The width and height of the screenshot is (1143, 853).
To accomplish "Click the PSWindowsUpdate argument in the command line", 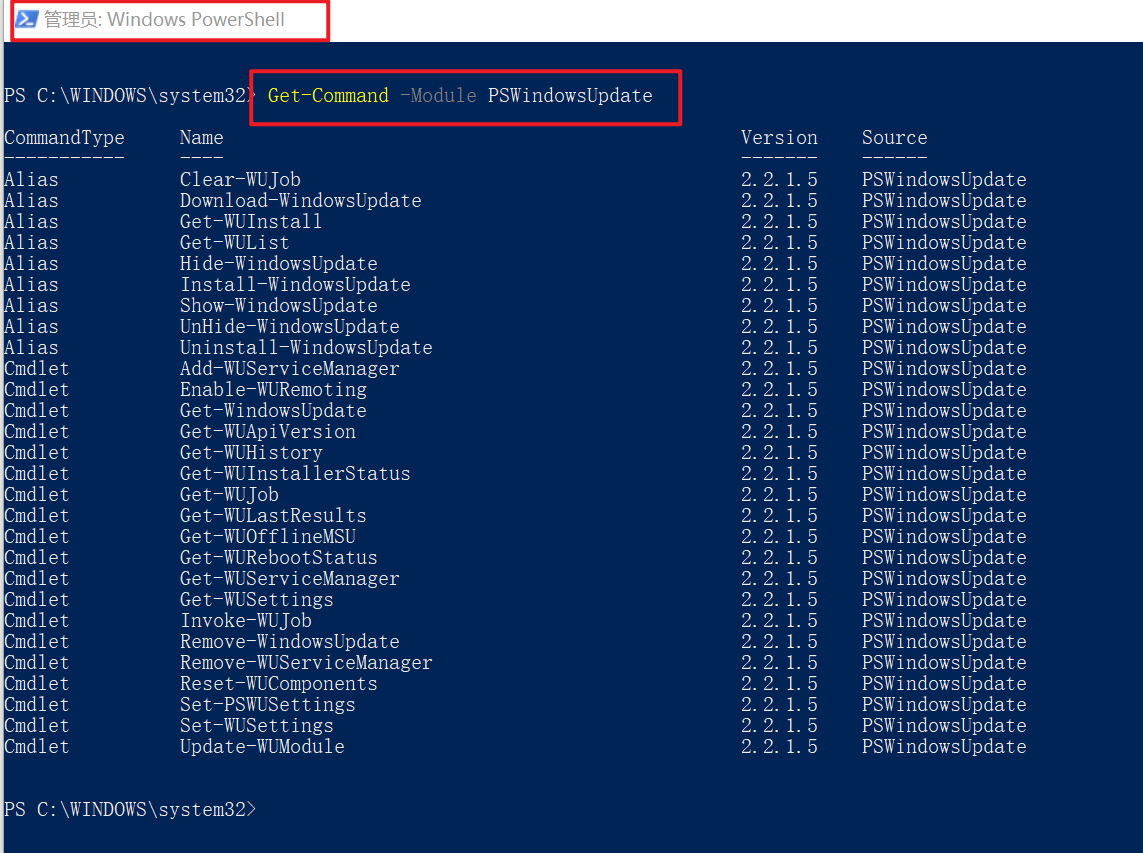I will click(570, 96).
